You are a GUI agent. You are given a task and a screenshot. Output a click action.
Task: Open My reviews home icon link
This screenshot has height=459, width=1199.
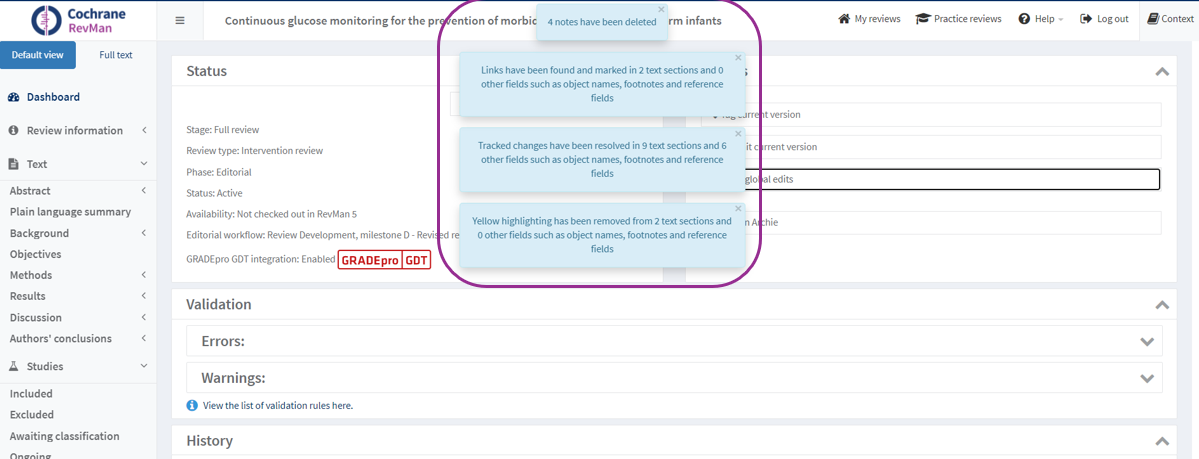click(x=844, y=19)
